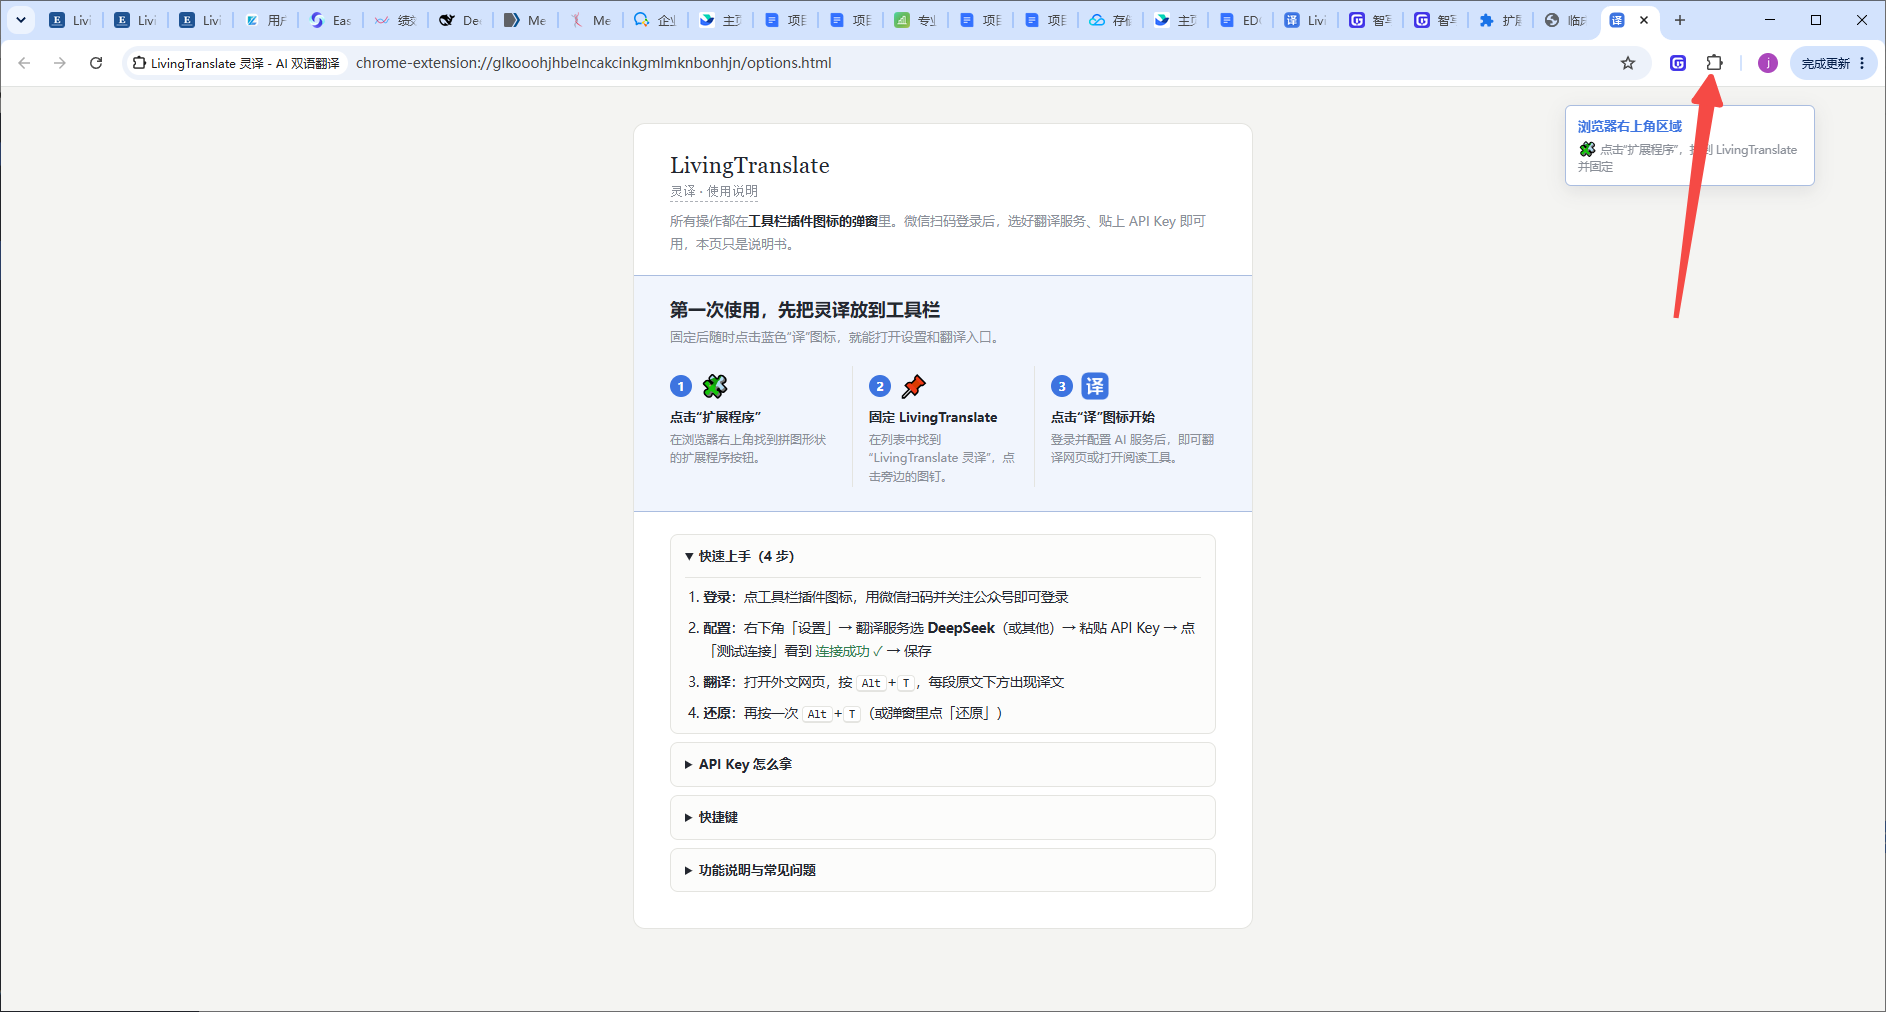Viewport: 1886px width, 1012px height.
Task: Click the 登录 step in the quick start list
Action: pos(886,597)
